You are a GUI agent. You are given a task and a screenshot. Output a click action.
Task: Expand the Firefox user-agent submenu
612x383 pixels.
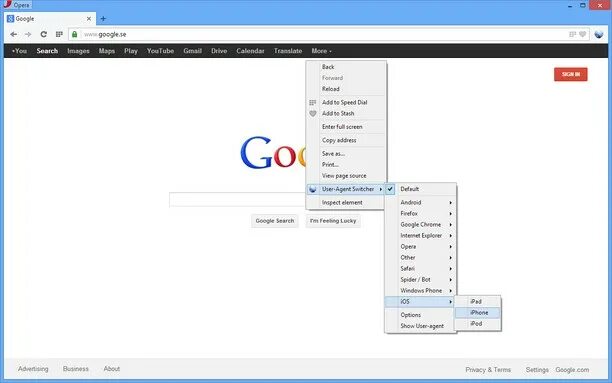[420, 214]
